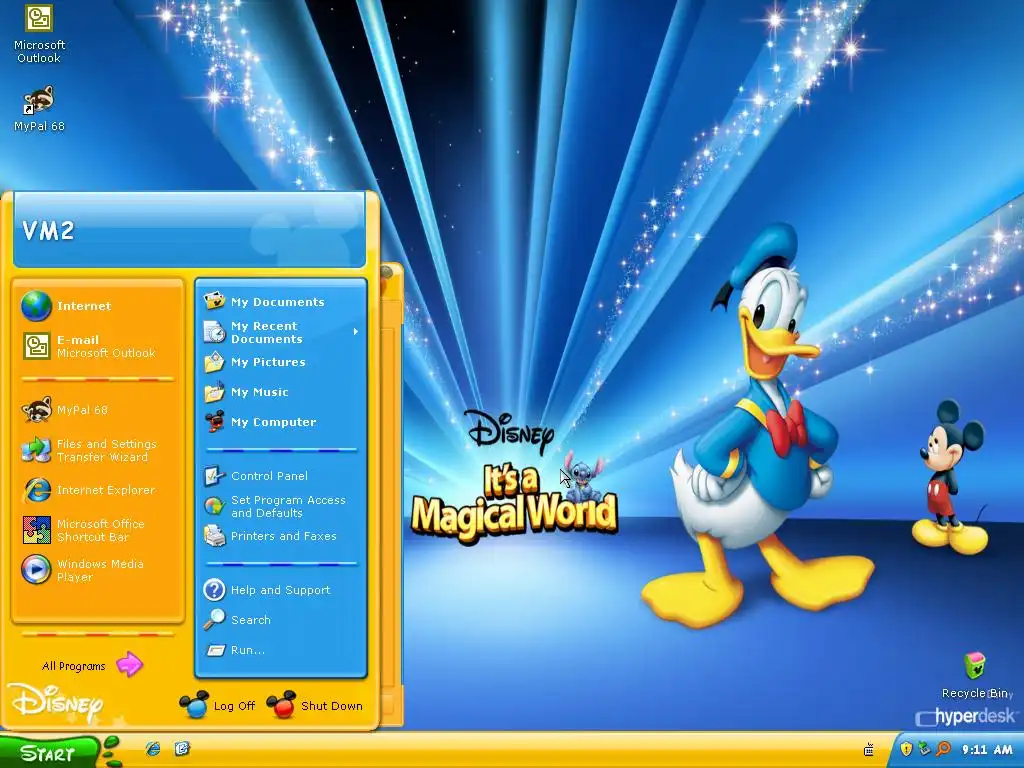Image resolution: width=1024 pixels, height=768 pixels.
Task: Open My Music folder
Action: point(281,392)
